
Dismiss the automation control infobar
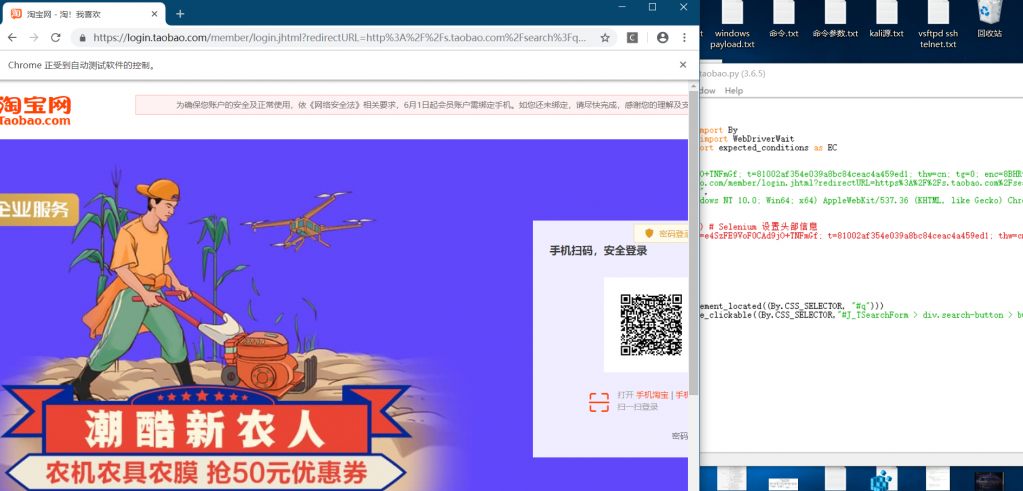[x=683, y=64]
